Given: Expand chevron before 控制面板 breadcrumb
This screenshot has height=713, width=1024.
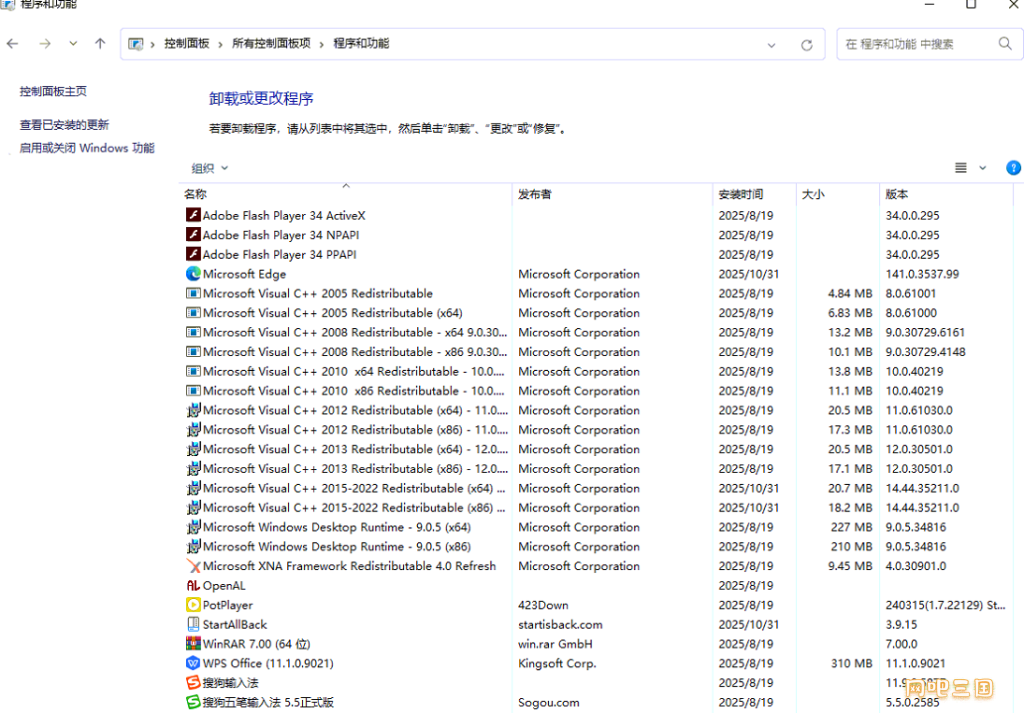Looking at the screenshot, I should pyautogui.click(x=152, y=44).
